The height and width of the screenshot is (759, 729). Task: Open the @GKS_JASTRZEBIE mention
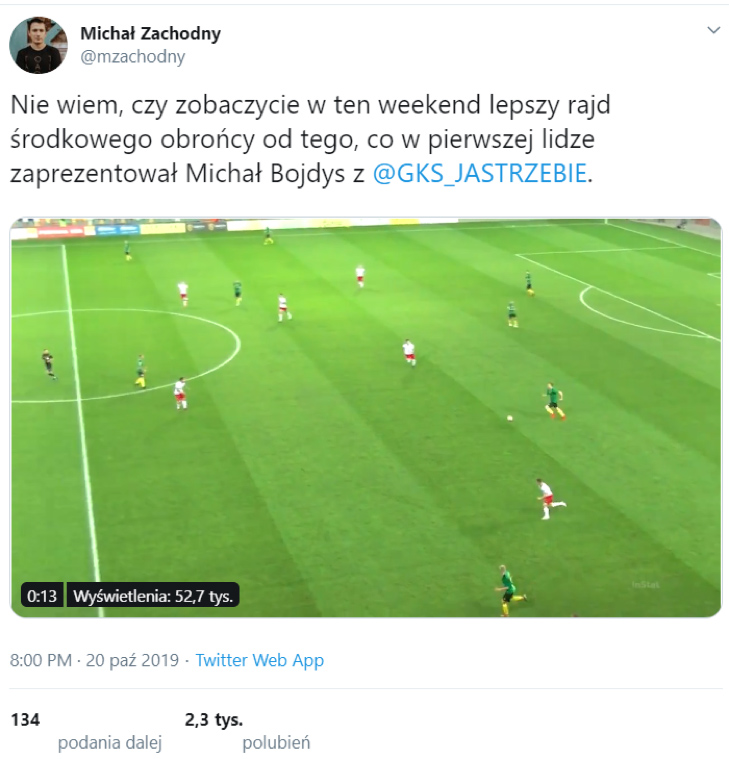coord(480,173)
